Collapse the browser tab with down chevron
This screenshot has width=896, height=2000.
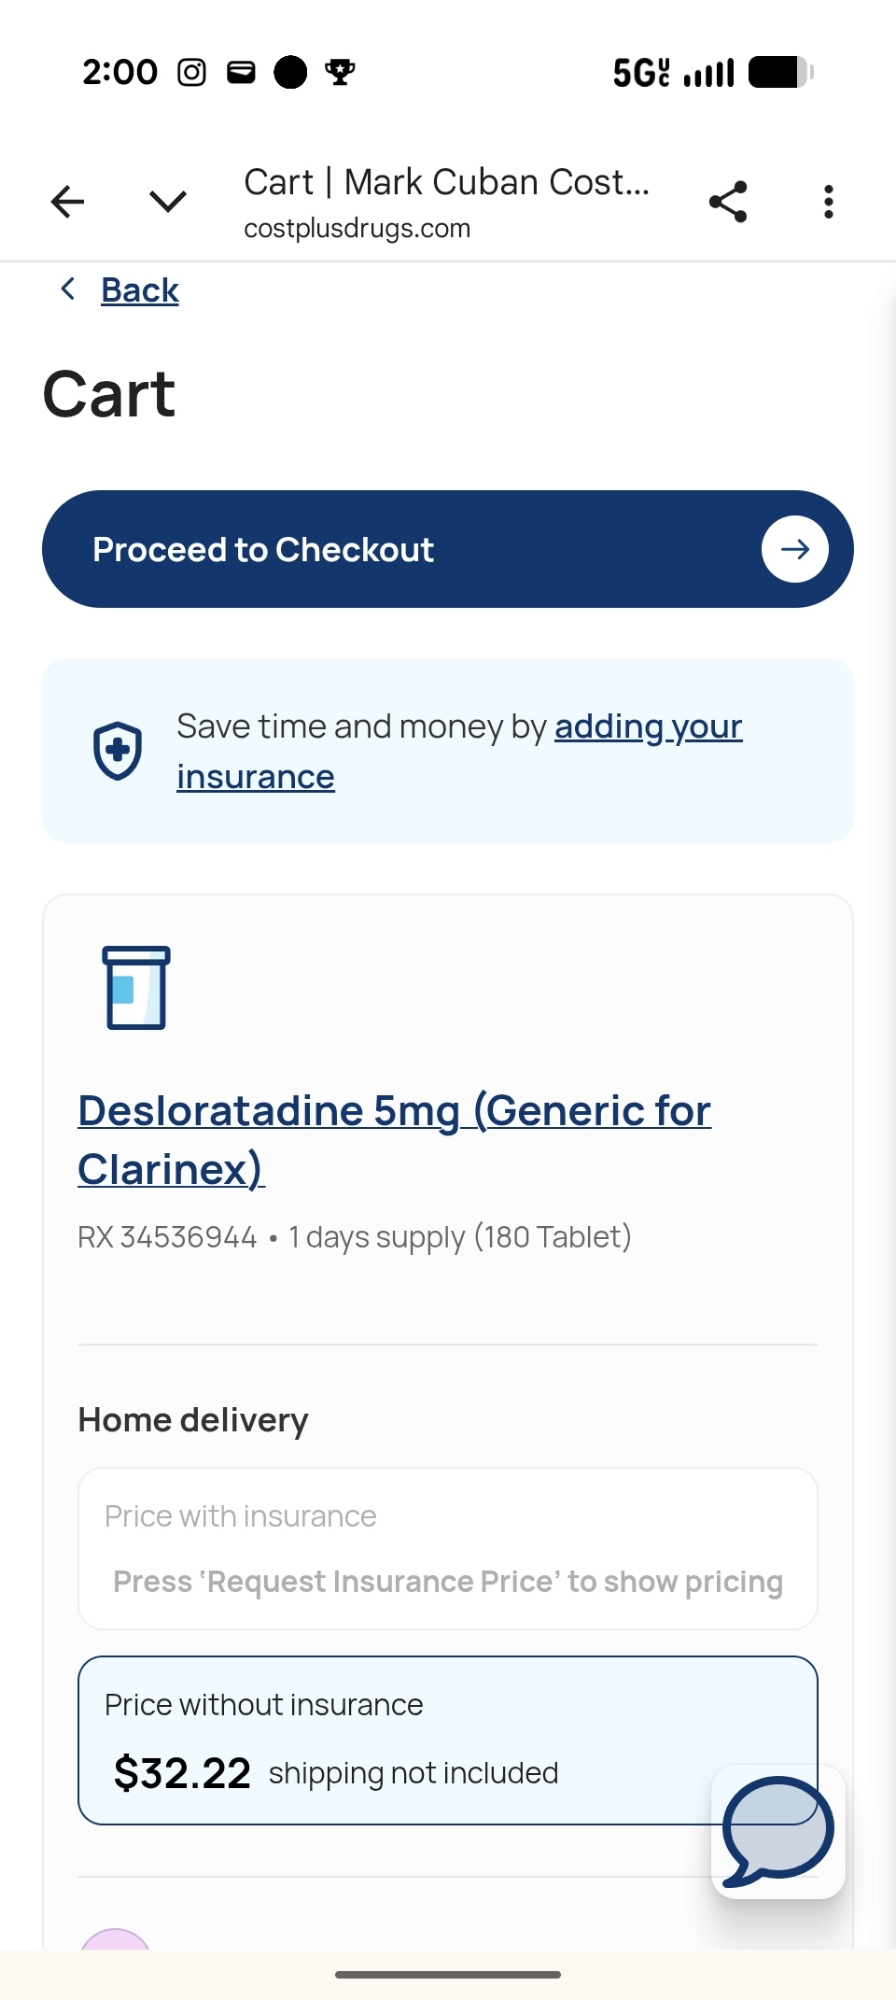tap(167, 202)
